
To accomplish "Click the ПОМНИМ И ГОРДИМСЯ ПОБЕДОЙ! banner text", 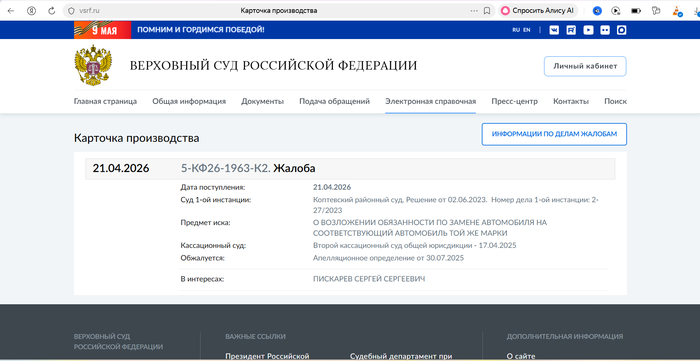I will click(201, 30).
